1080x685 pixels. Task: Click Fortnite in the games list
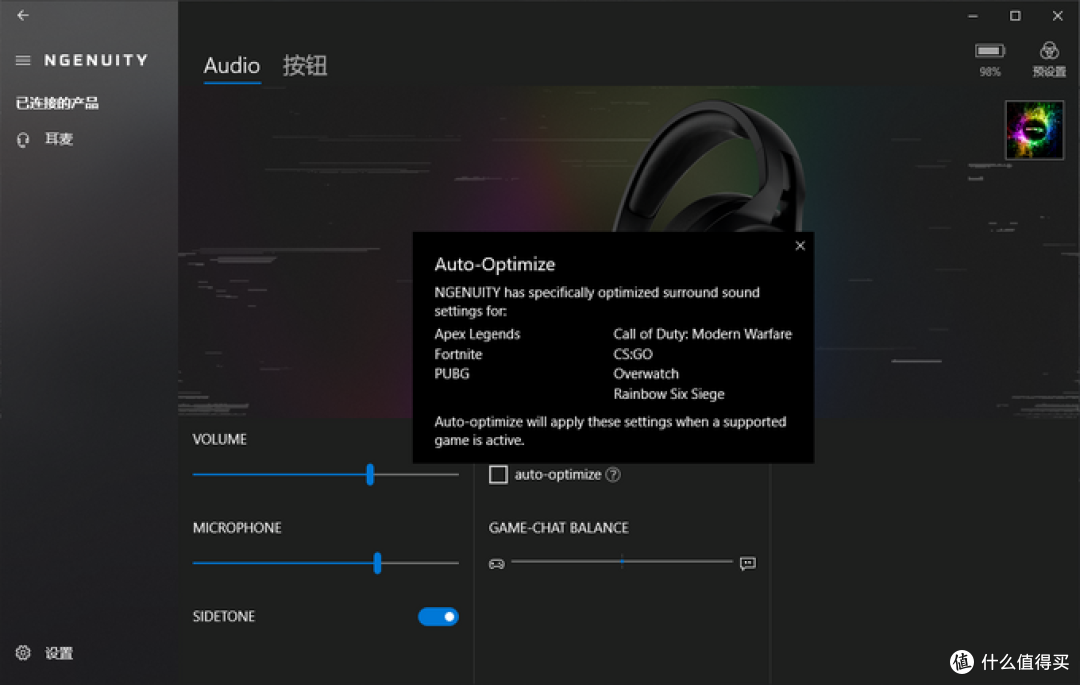click(x=458, y=354)
